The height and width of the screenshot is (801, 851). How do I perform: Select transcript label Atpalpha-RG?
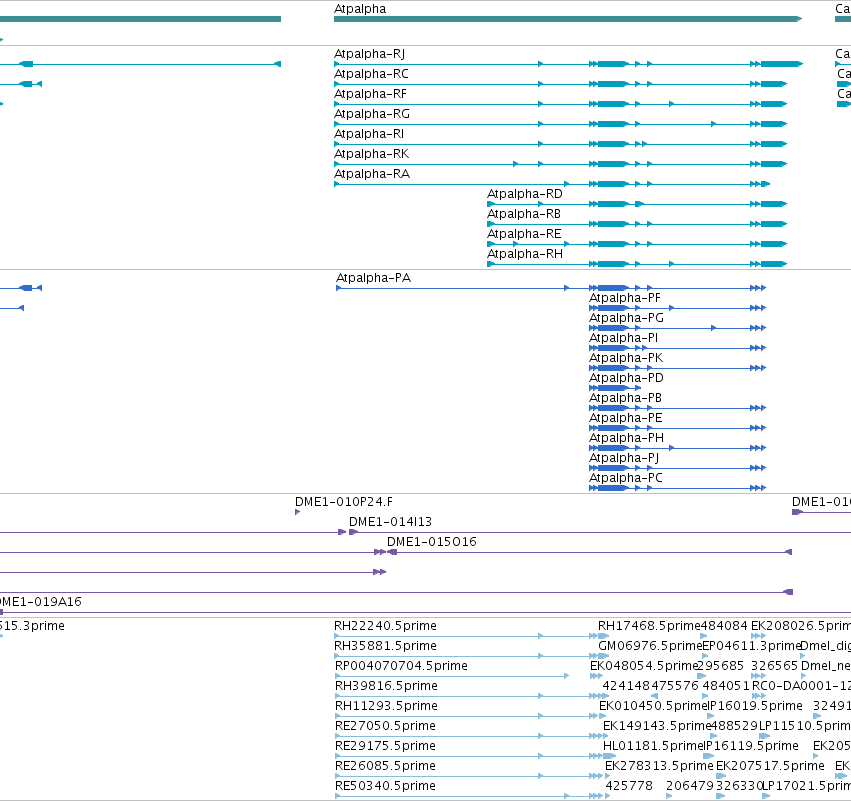coord(372,114)
